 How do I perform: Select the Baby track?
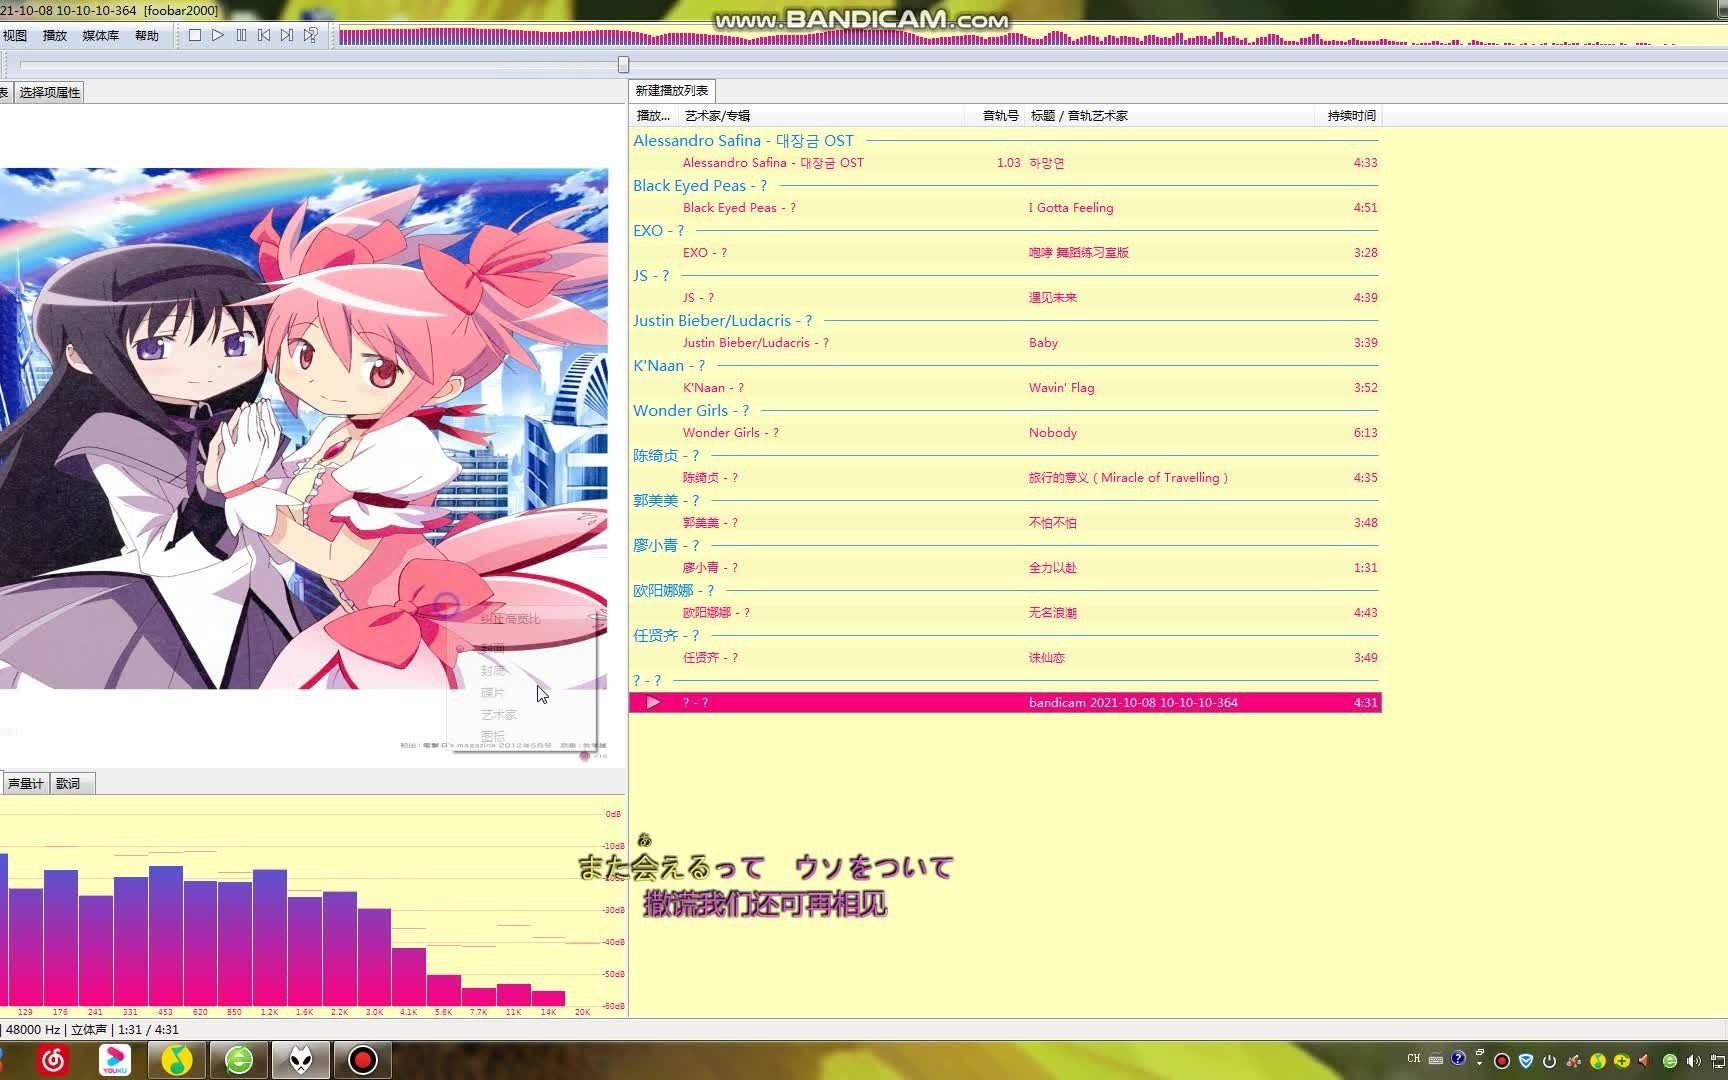click(1005, 343)
